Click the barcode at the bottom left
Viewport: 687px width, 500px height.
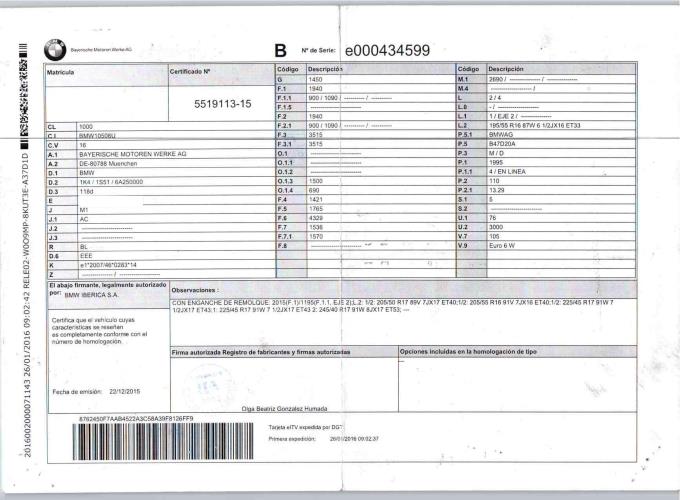(x=163, y=441)
